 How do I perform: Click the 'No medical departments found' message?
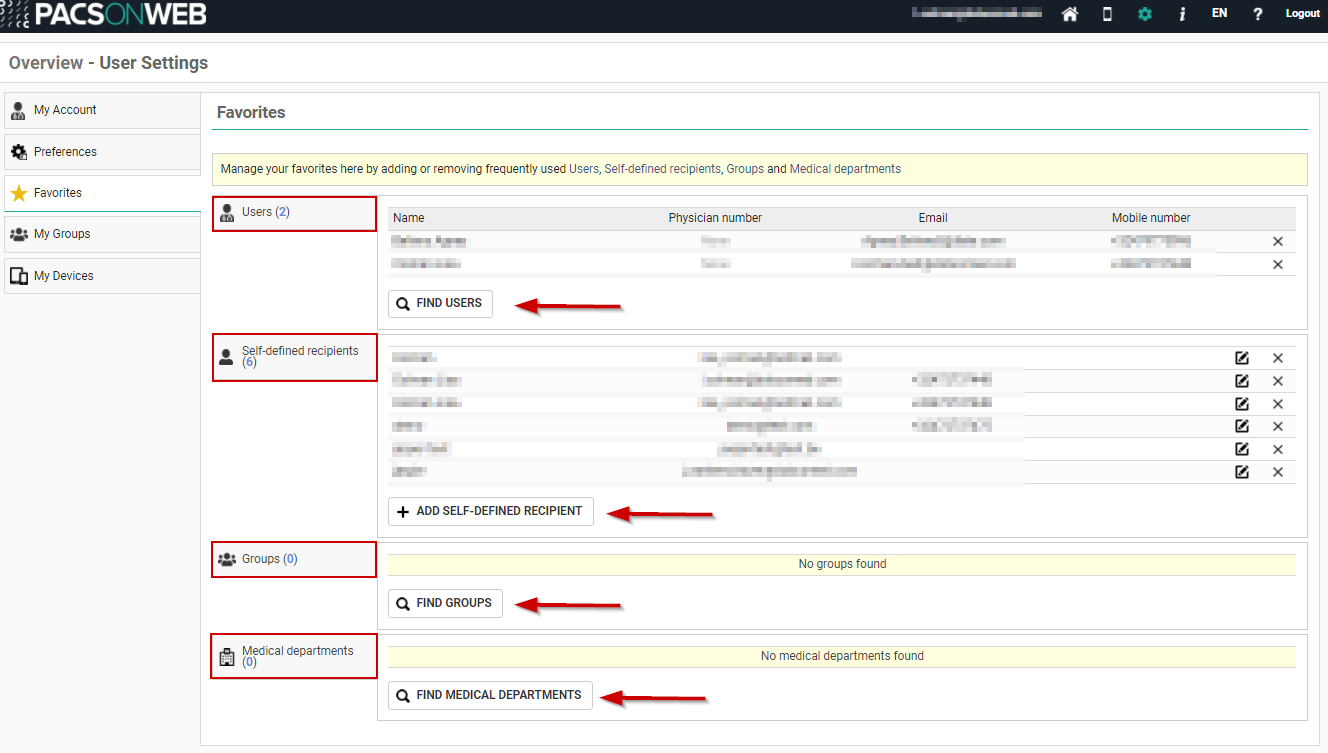[x=842, y=656]
